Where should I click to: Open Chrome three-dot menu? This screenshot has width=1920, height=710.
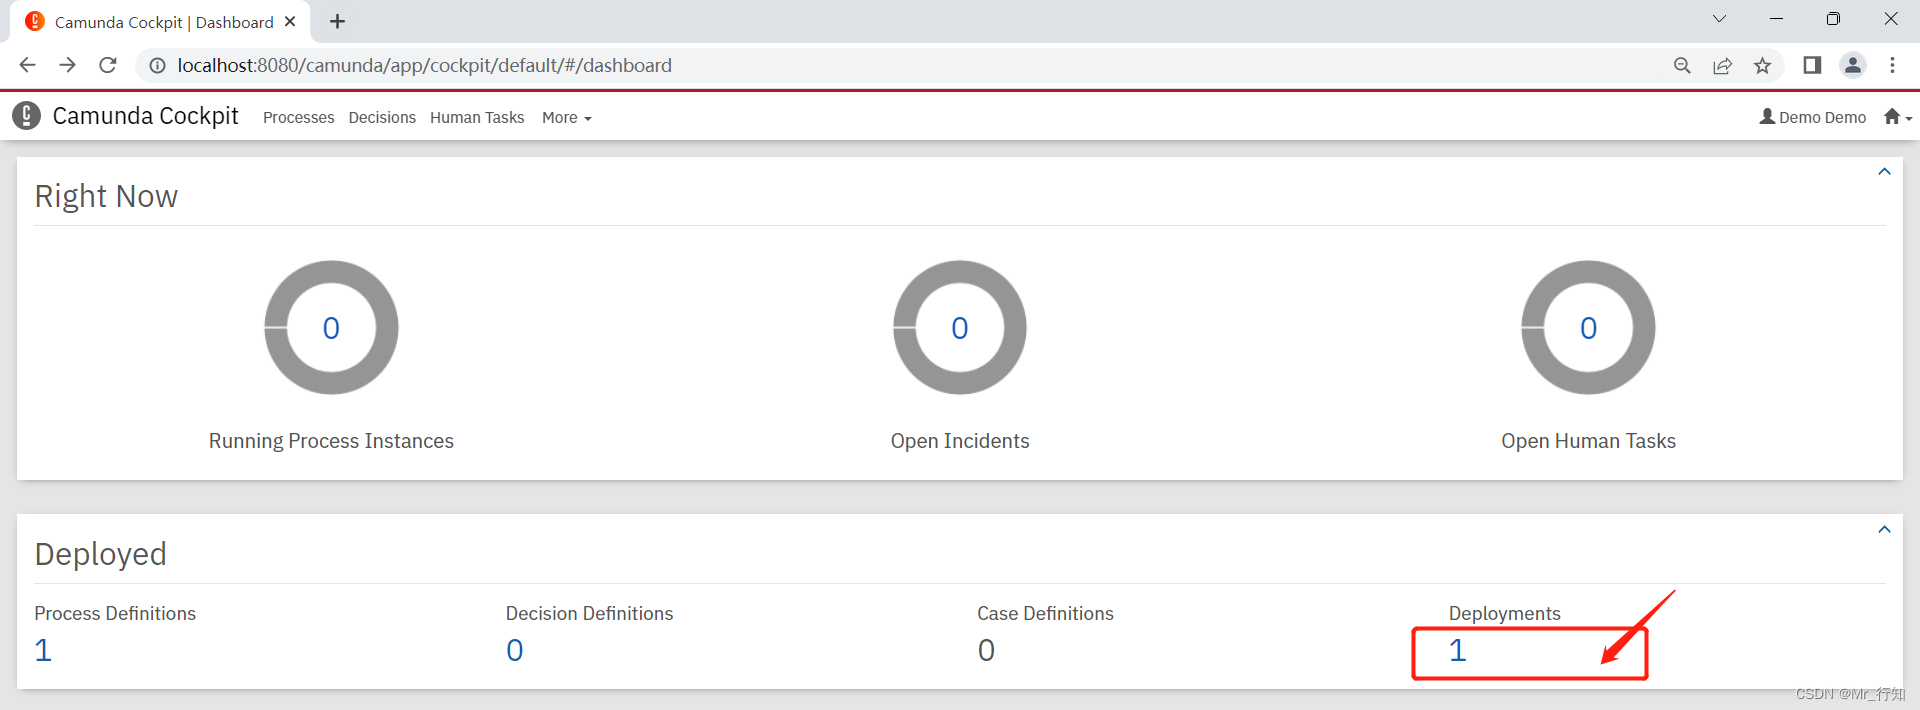tap(1892, 65)
